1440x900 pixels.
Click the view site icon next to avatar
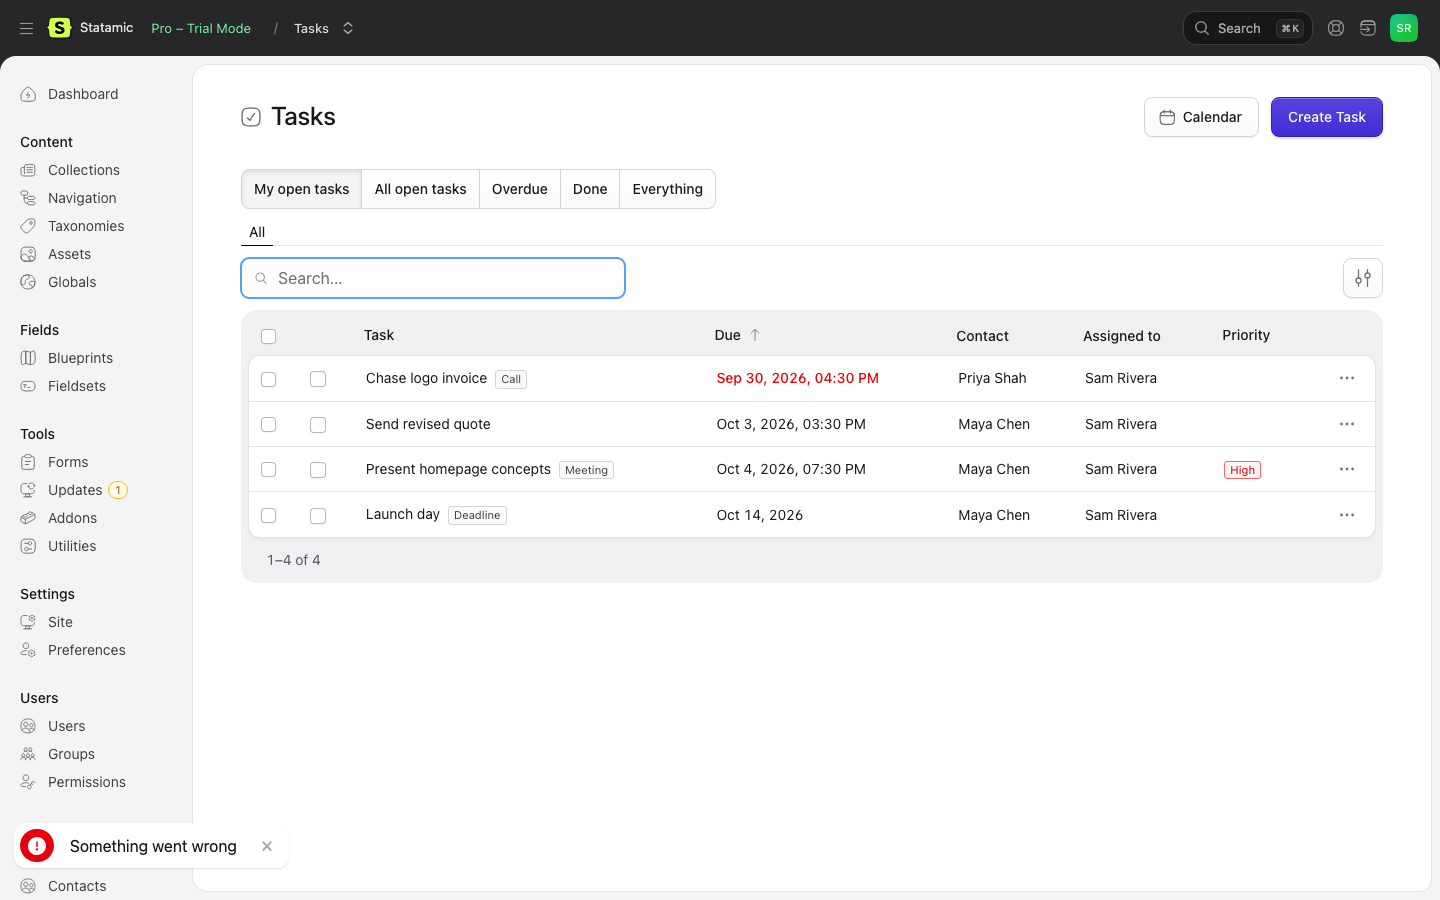pos(1368,28)
